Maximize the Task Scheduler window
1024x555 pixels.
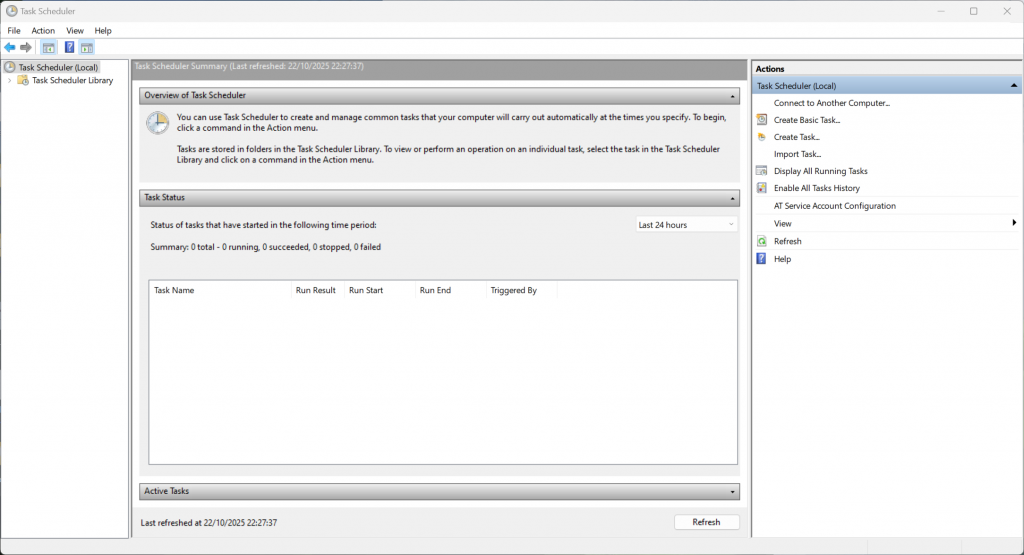click(974, 11)
